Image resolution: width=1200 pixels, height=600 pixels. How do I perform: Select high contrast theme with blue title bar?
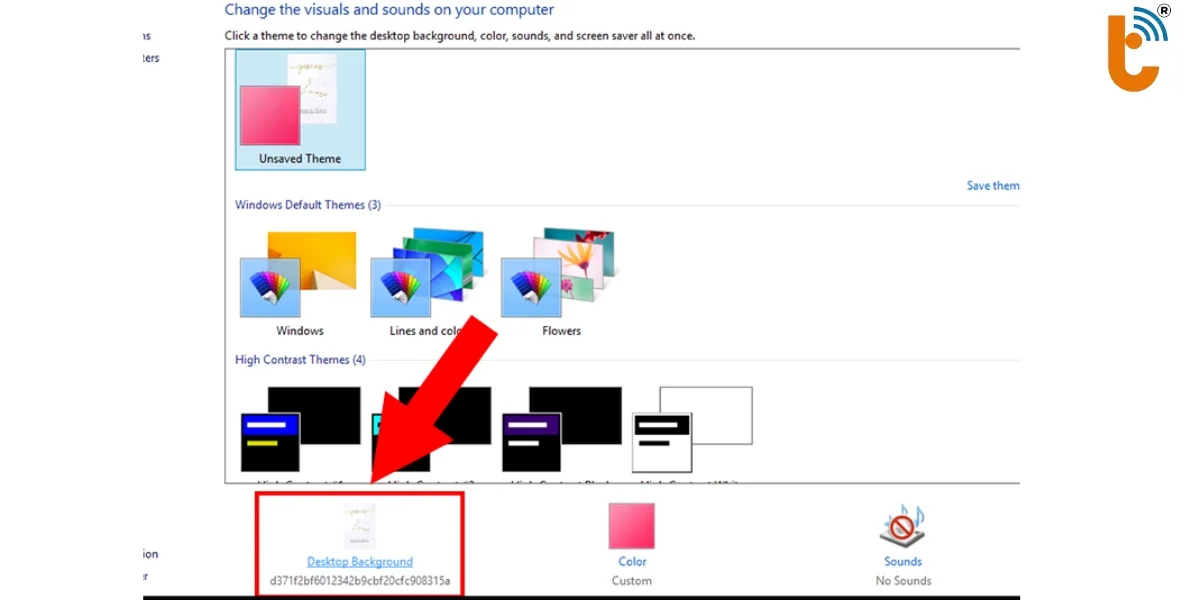click(299, 430)
